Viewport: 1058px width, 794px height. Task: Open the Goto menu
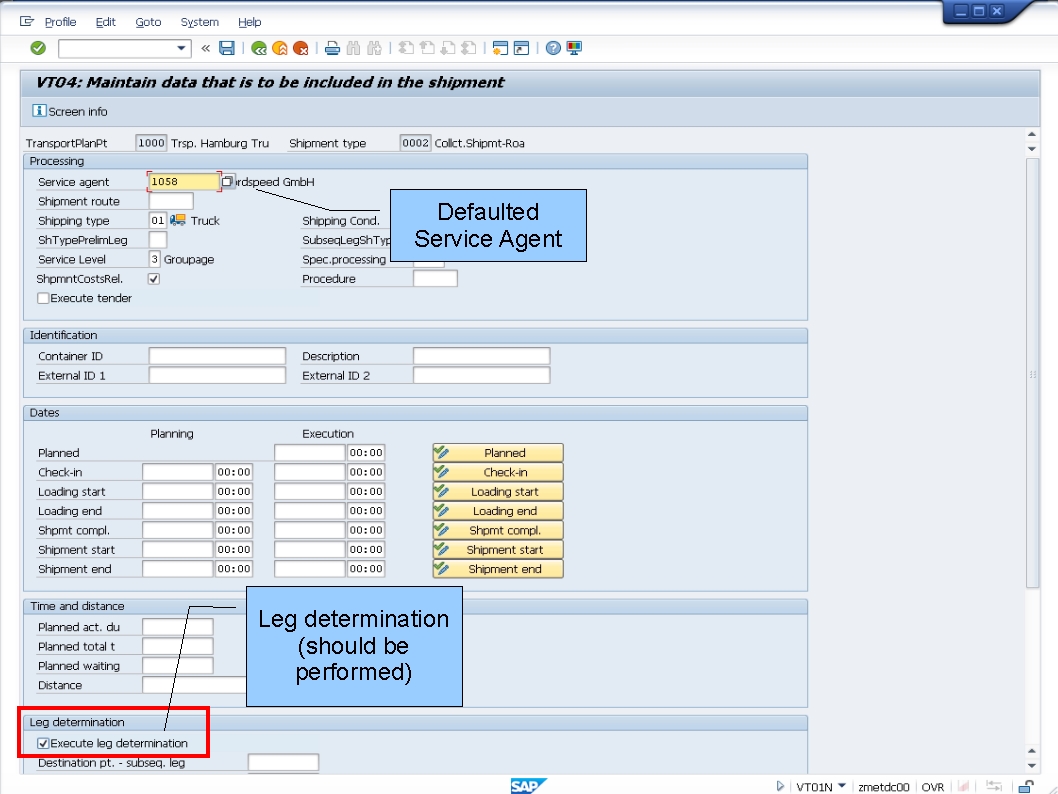148,21
